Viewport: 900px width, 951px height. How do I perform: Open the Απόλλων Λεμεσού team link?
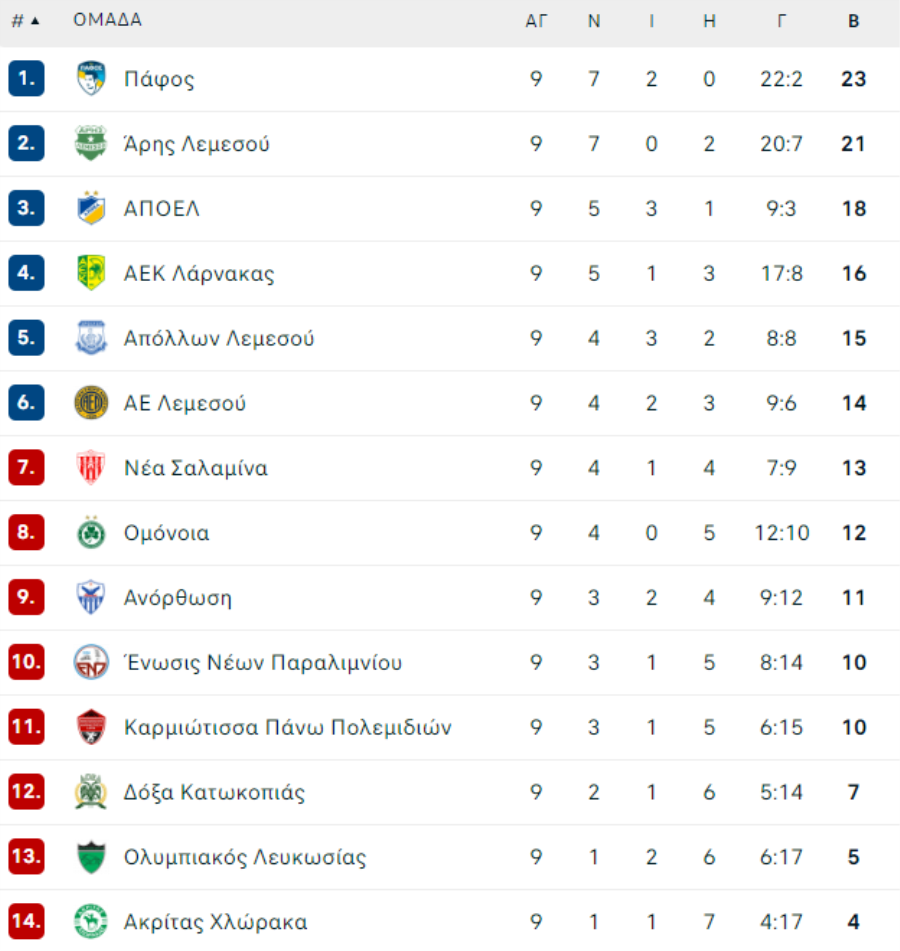(x=219, y=338)
